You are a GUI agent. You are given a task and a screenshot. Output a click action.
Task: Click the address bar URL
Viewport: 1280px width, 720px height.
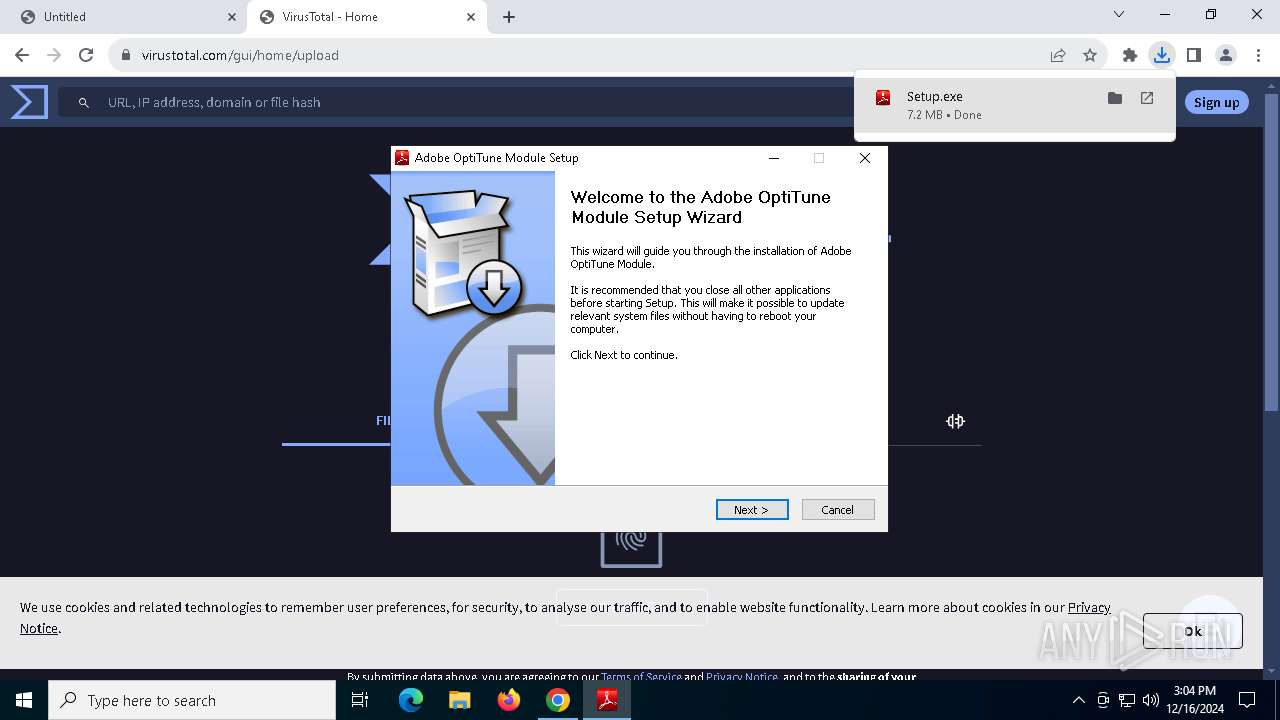point(240,55)
